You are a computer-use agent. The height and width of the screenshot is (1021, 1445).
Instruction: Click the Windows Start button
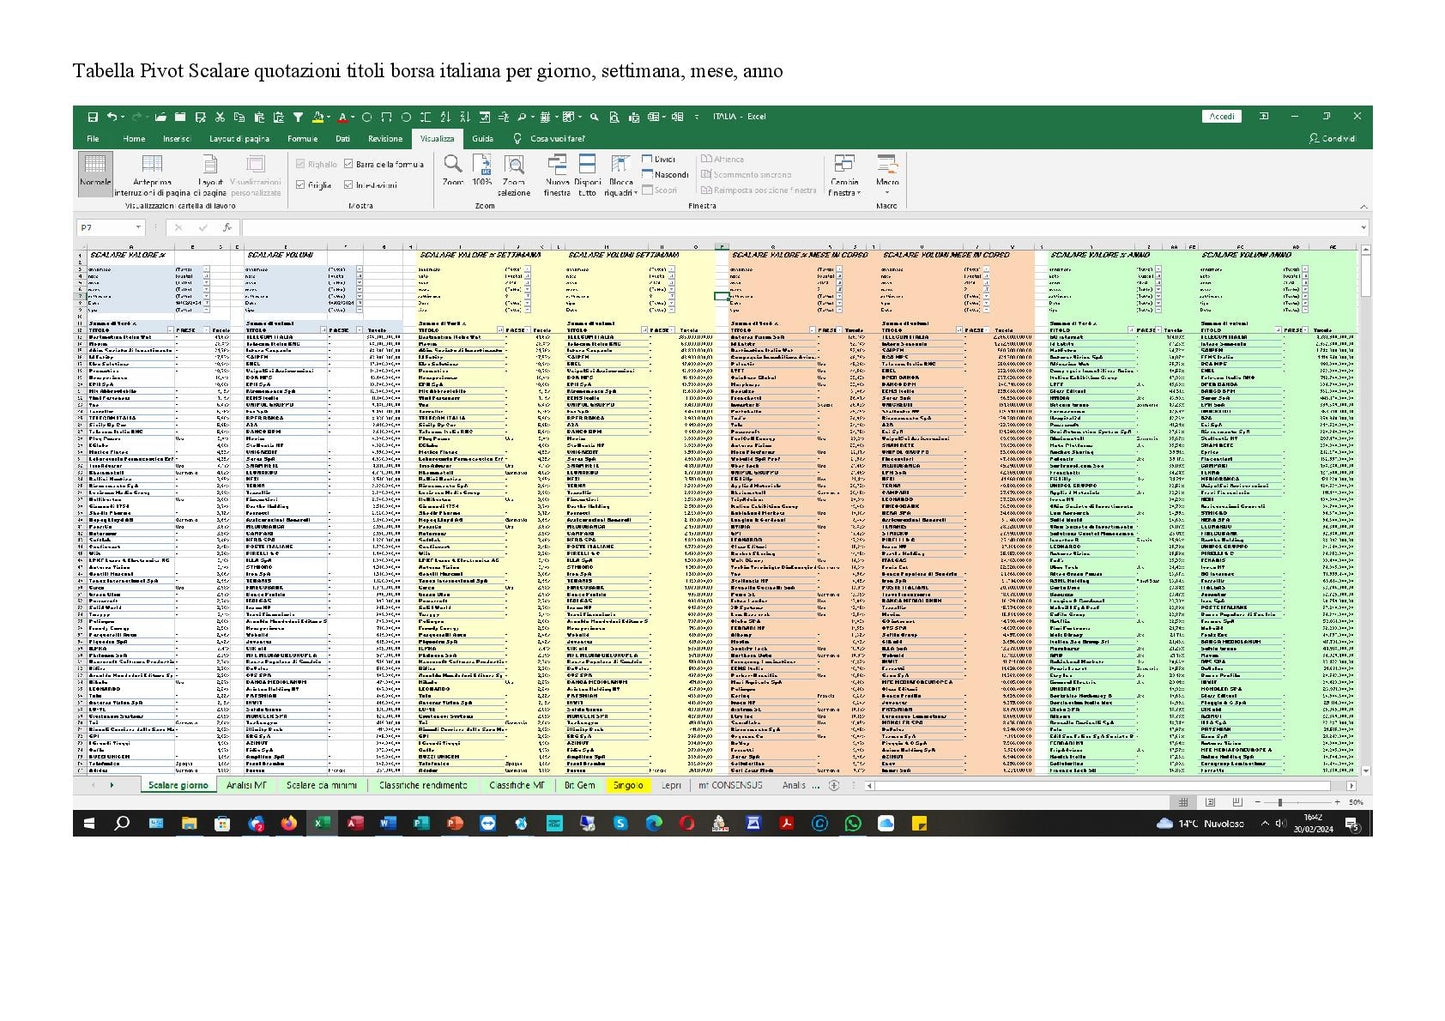click(x=89, y=823)
